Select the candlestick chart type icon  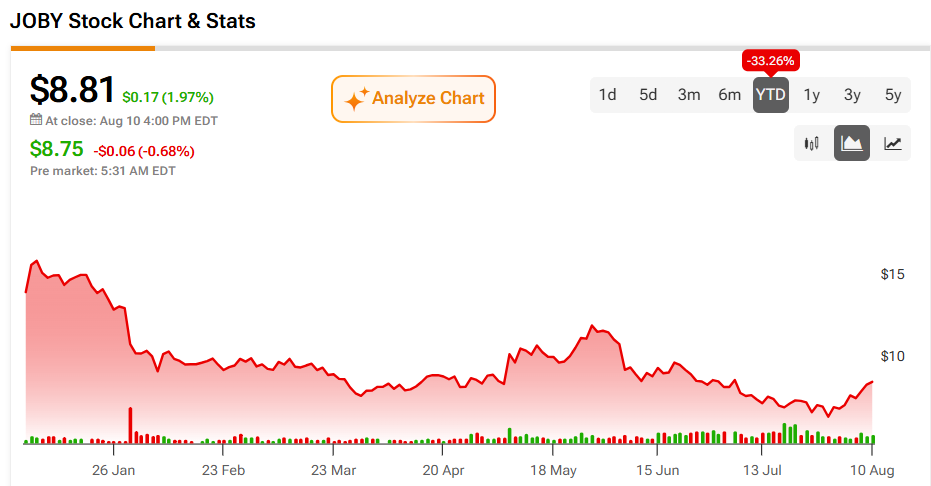pyautogui.click(x=812, y=143)
